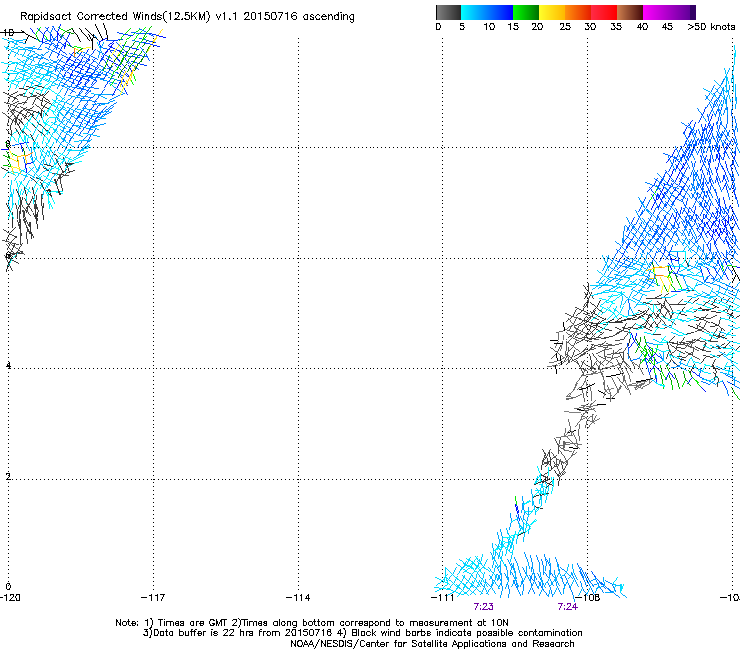Screen dimensions: 740x650
Task: Pick the yellow 20-25 knots legend segment
Action: tap(552, 12)
